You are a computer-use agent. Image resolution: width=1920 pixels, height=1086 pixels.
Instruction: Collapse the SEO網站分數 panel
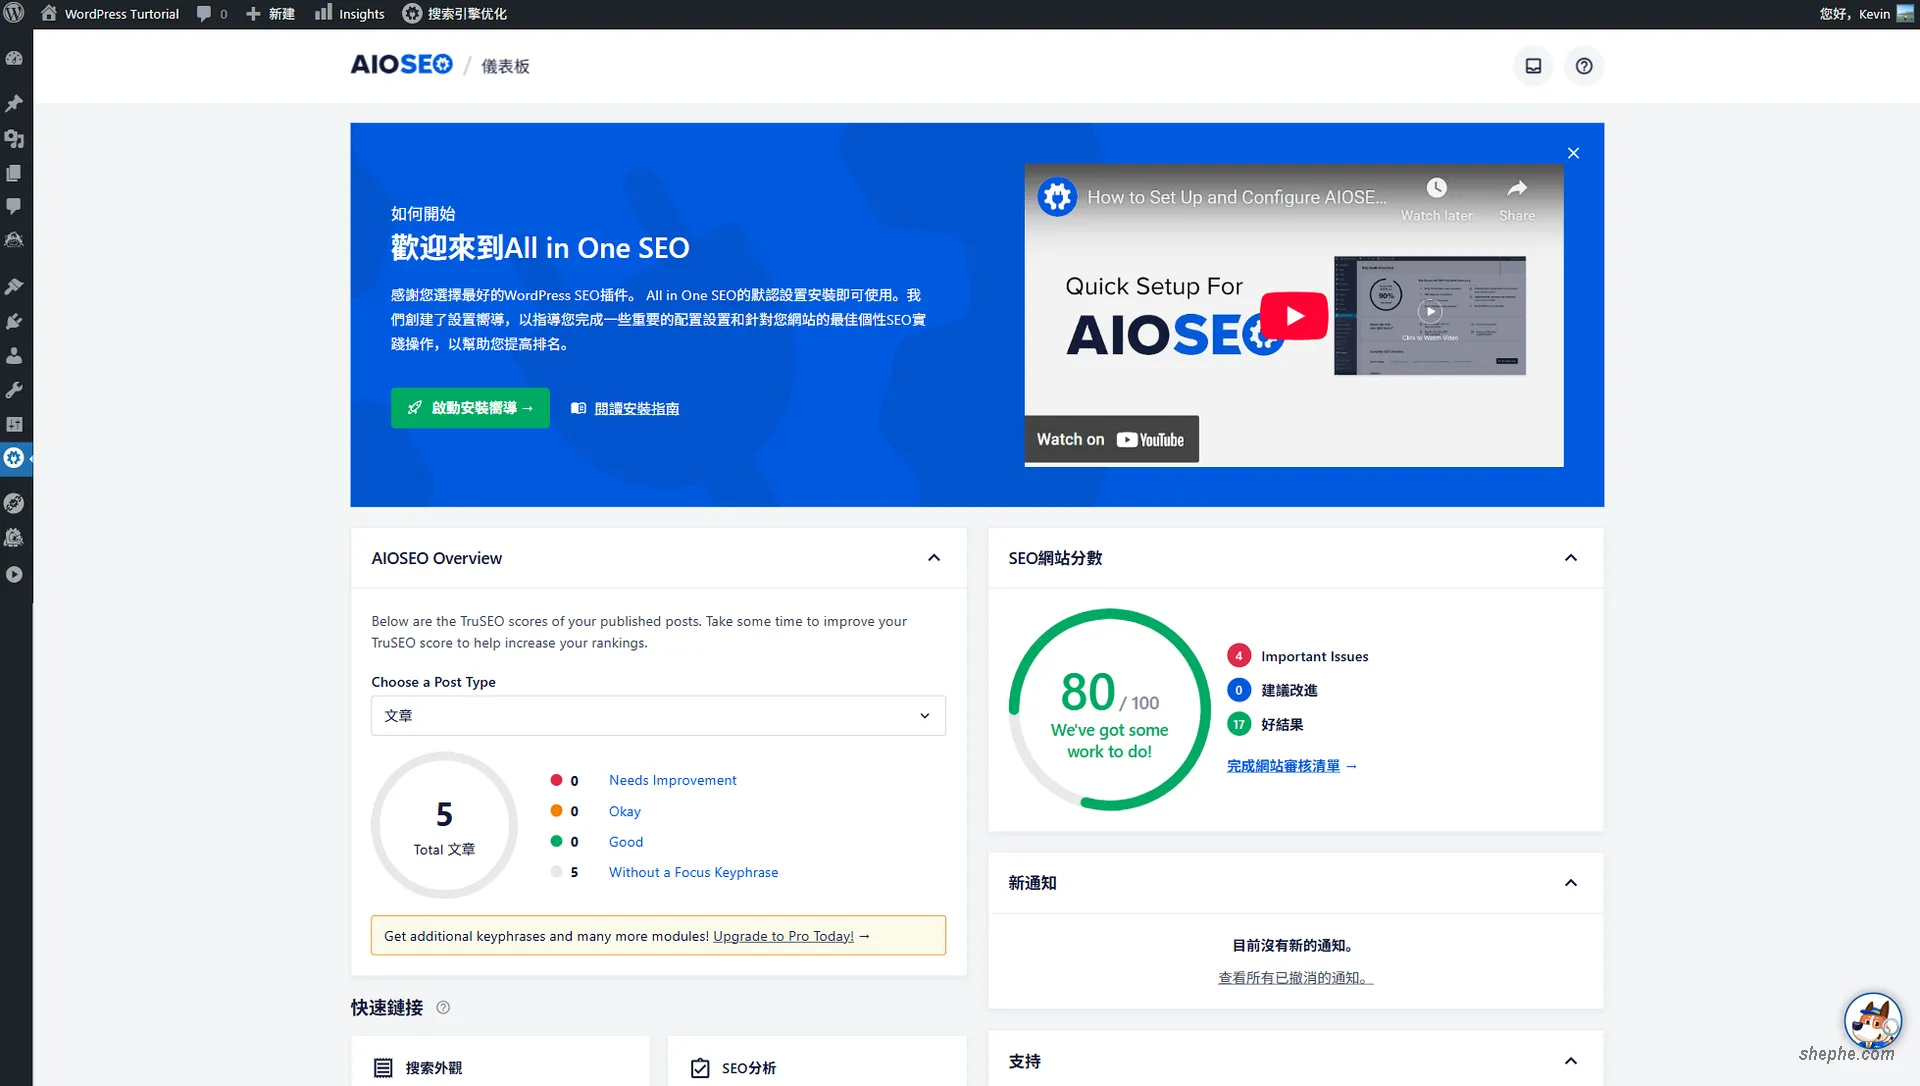pyautogui.click(x=1571, y=558)
